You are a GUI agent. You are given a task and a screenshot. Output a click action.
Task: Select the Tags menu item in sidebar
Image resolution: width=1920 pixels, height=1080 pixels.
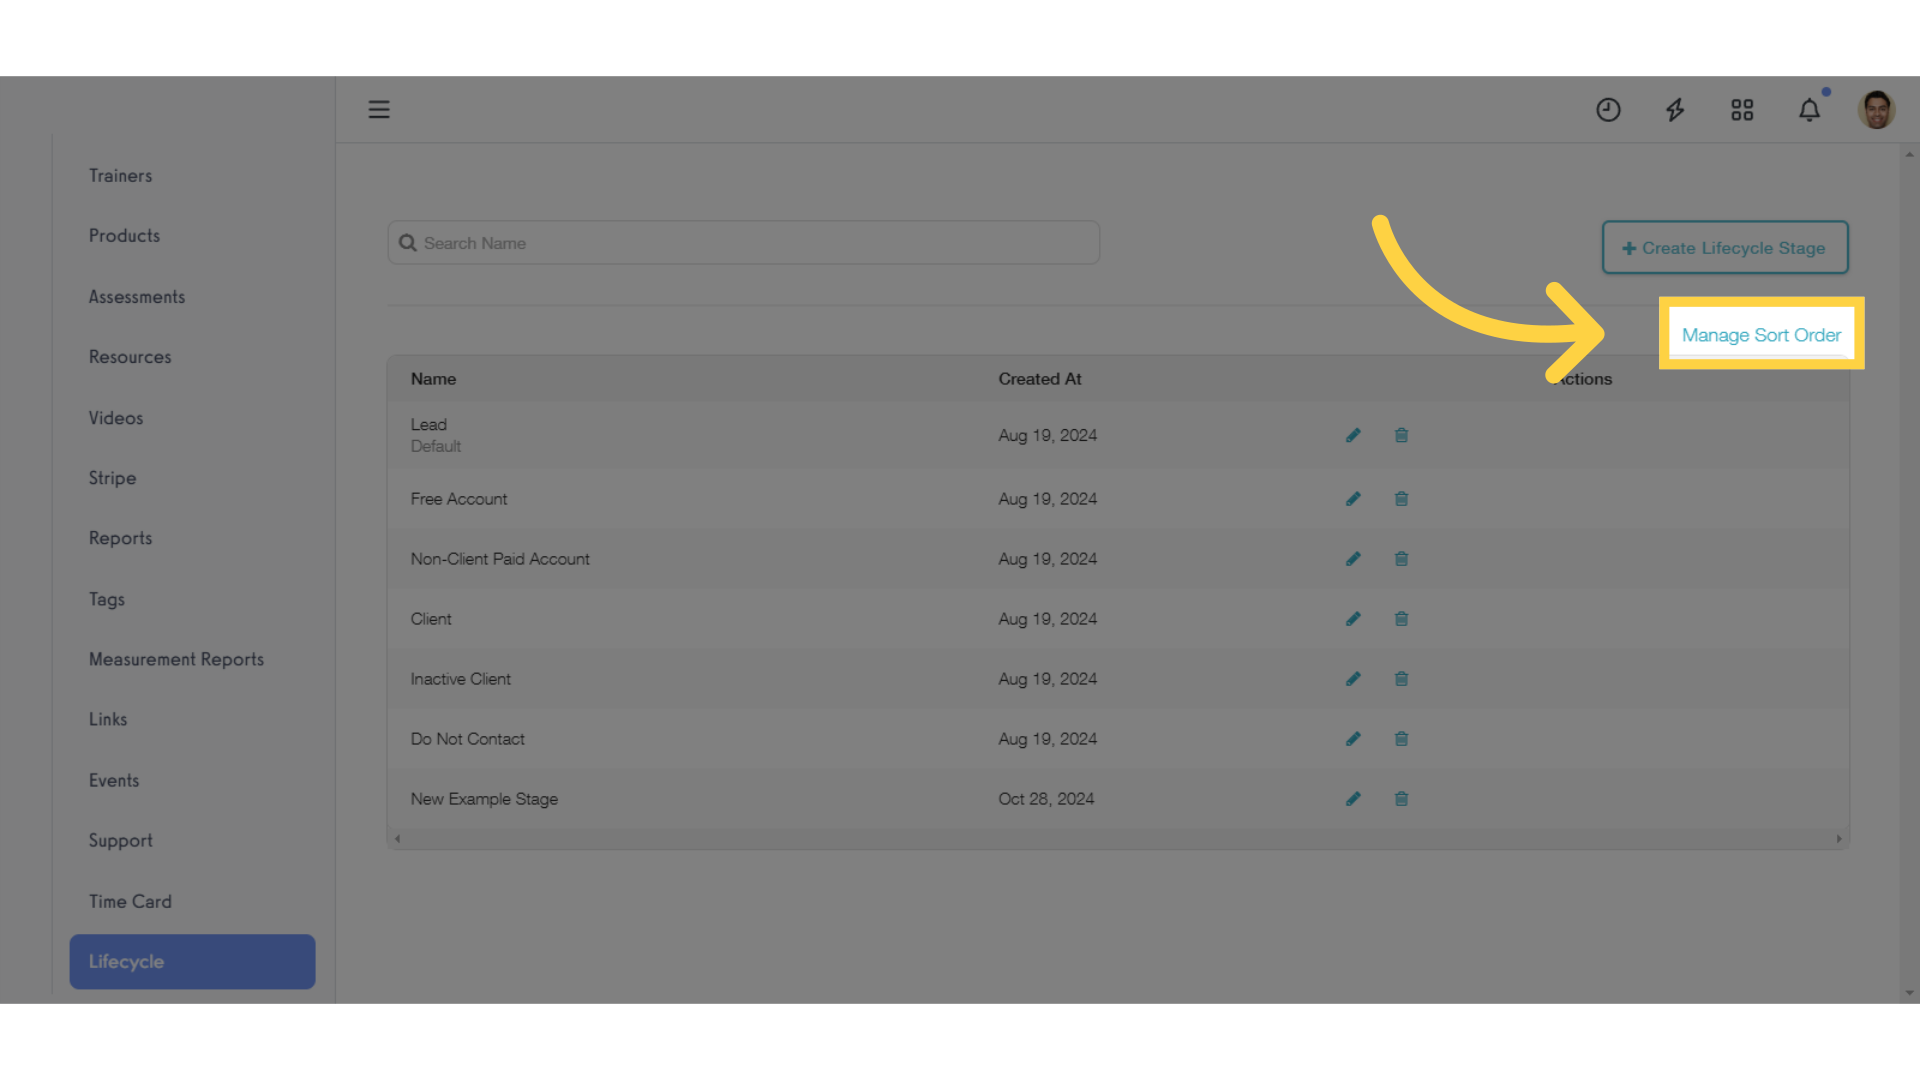tap(107, 599)
